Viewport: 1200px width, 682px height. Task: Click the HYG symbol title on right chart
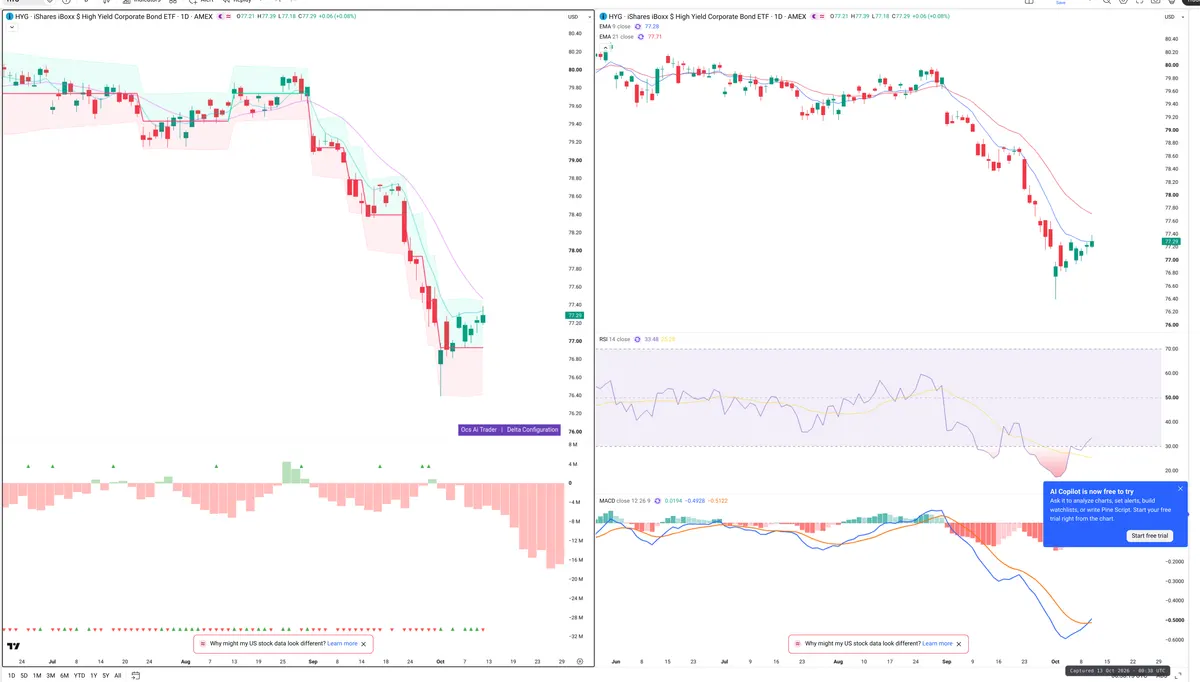[707, 17]
